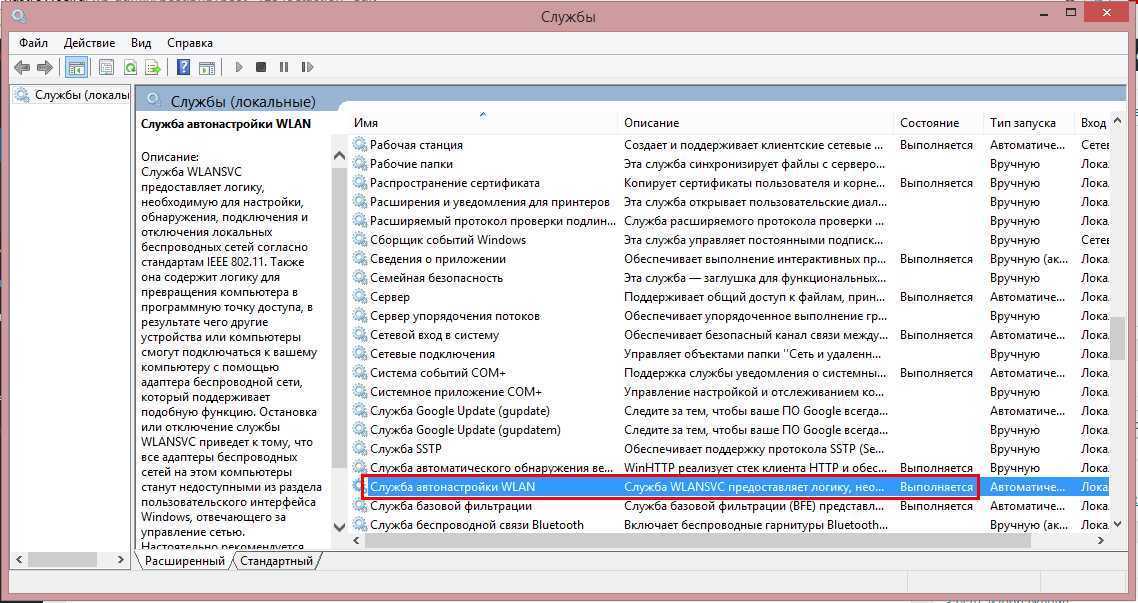
Task: Open the Файл menu
Action: coord(33,43)
